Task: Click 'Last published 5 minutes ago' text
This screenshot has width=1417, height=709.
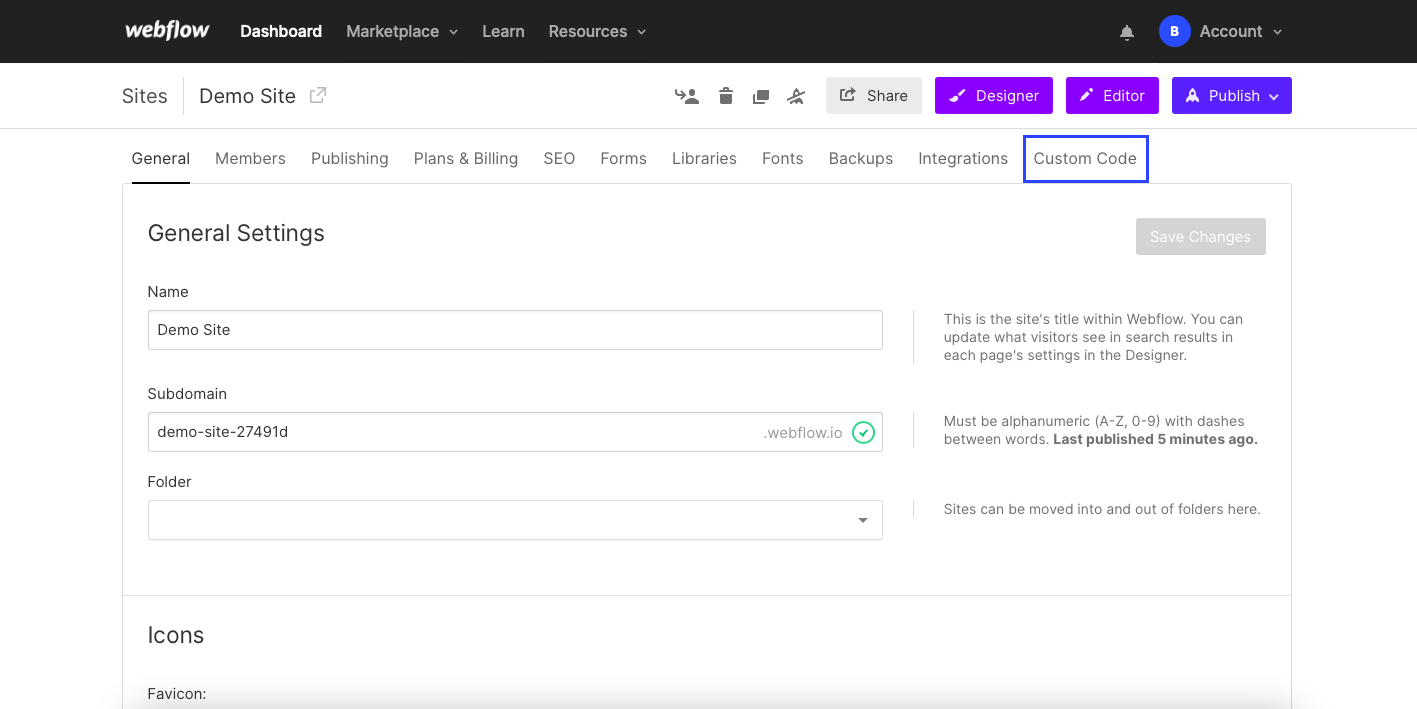Action: tap(1155, 439)
